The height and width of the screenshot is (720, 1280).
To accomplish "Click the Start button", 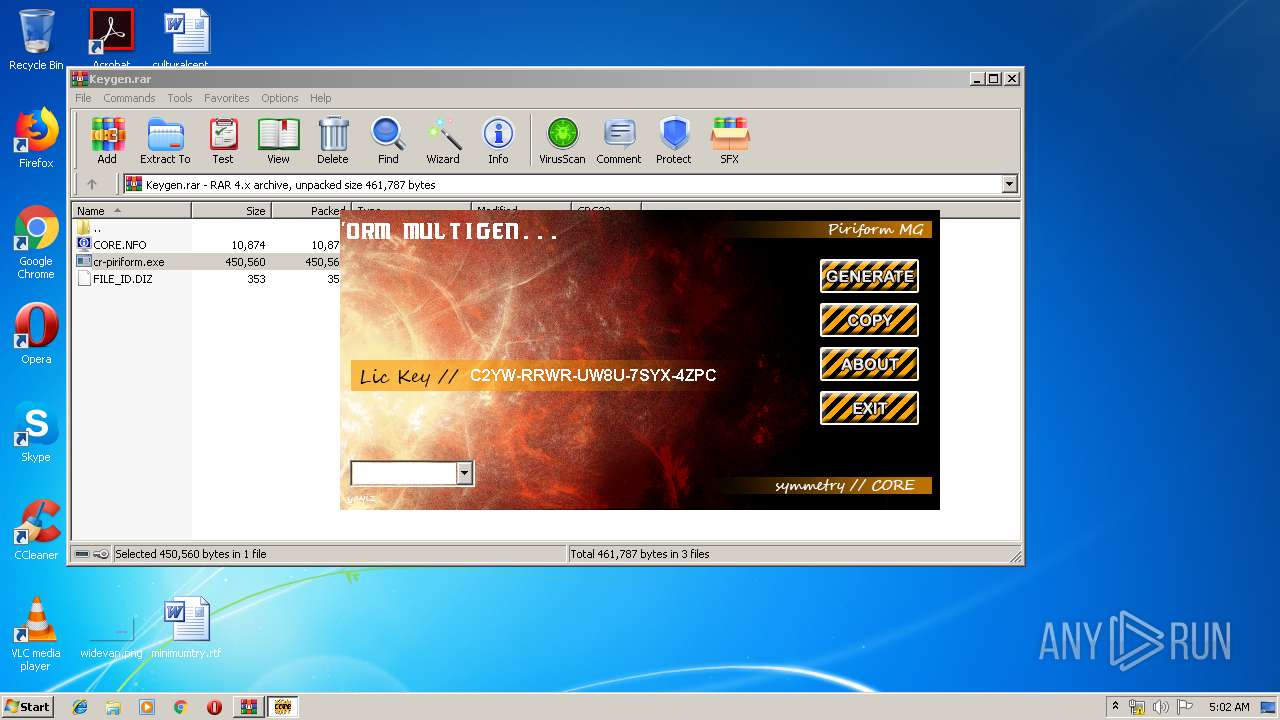I will click(27, 706).
